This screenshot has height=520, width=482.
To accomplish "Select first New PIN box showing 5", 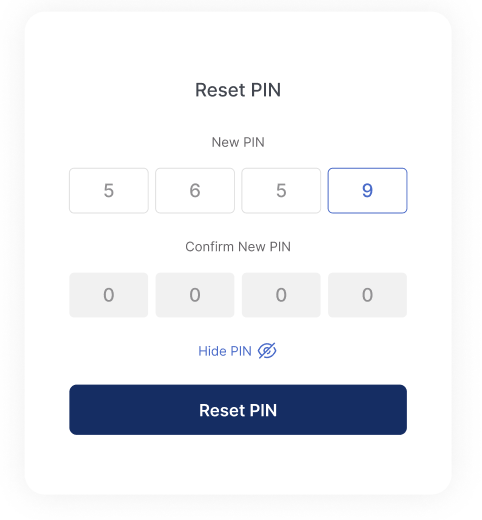I will pos(109,191).
